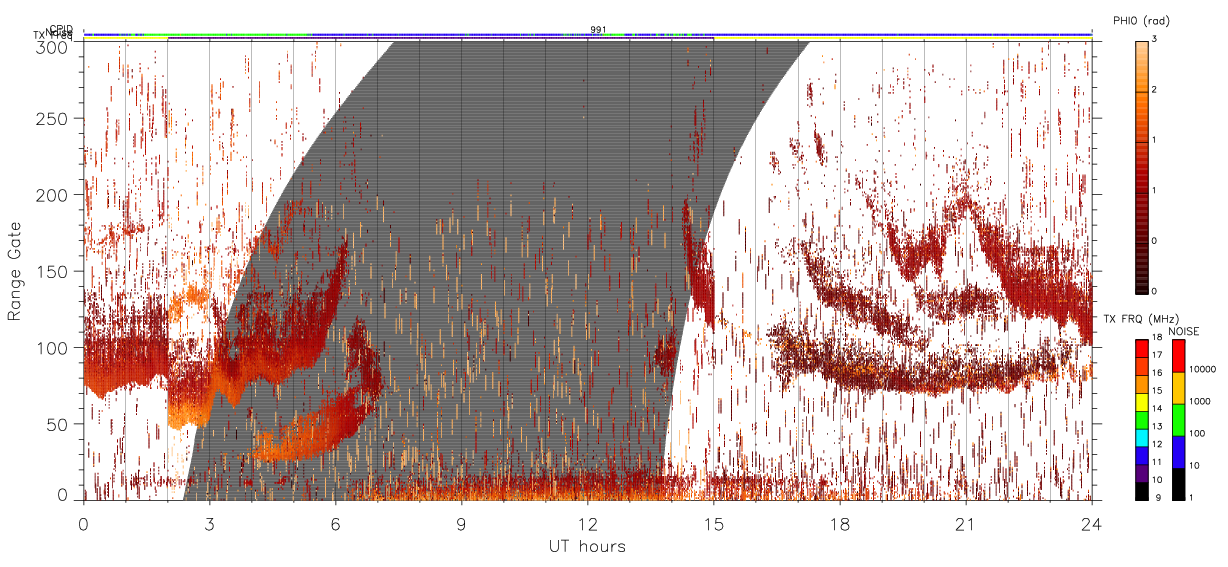
Task: Click the black 9–10 MHz TX FRQ swatch
Action: coord(1141,491)
